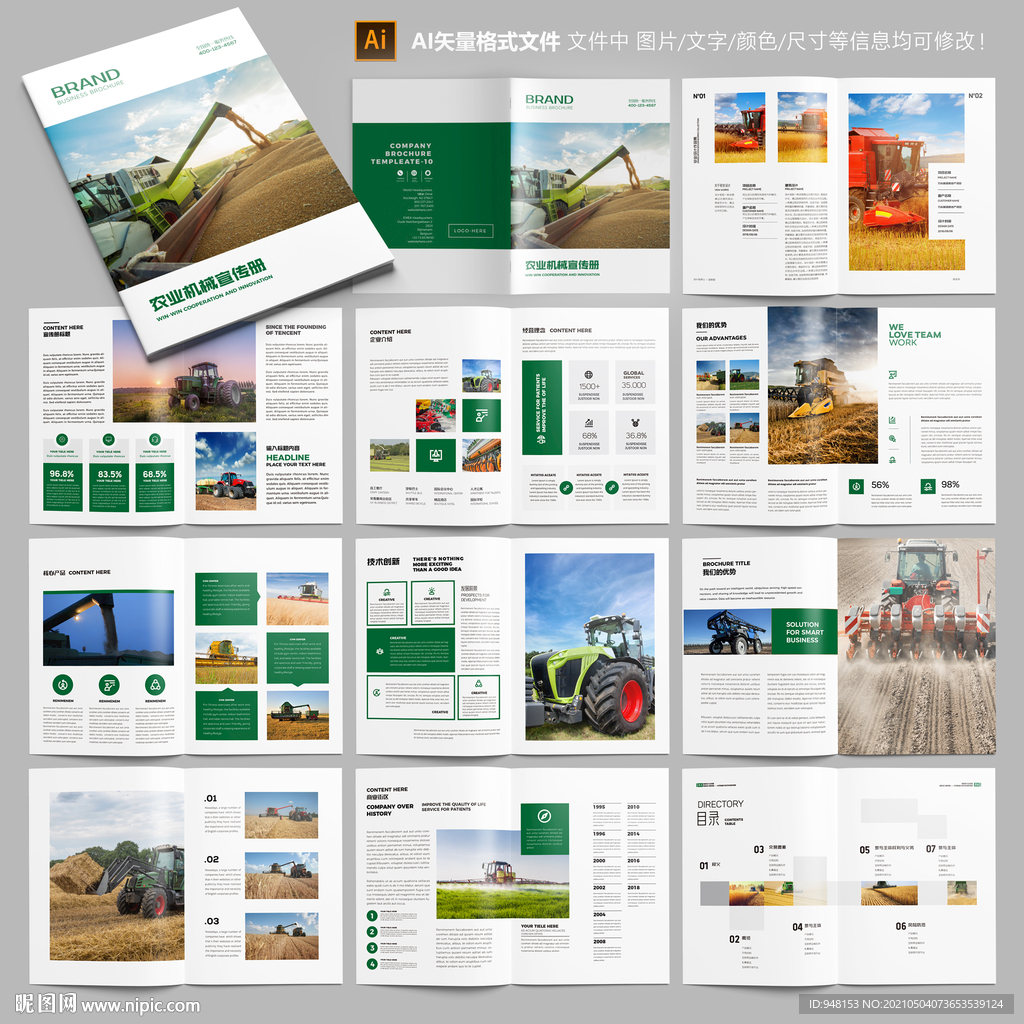The width and height of the screenshot is (1024, 1024).
Task: Click timeline year '2008'
Action: click(x=599, y=942)
